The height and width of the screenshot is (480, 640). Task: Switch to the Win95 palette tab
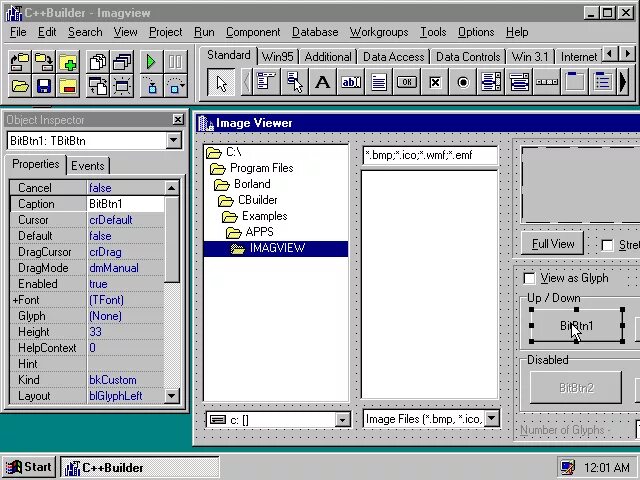coord(278,57)
